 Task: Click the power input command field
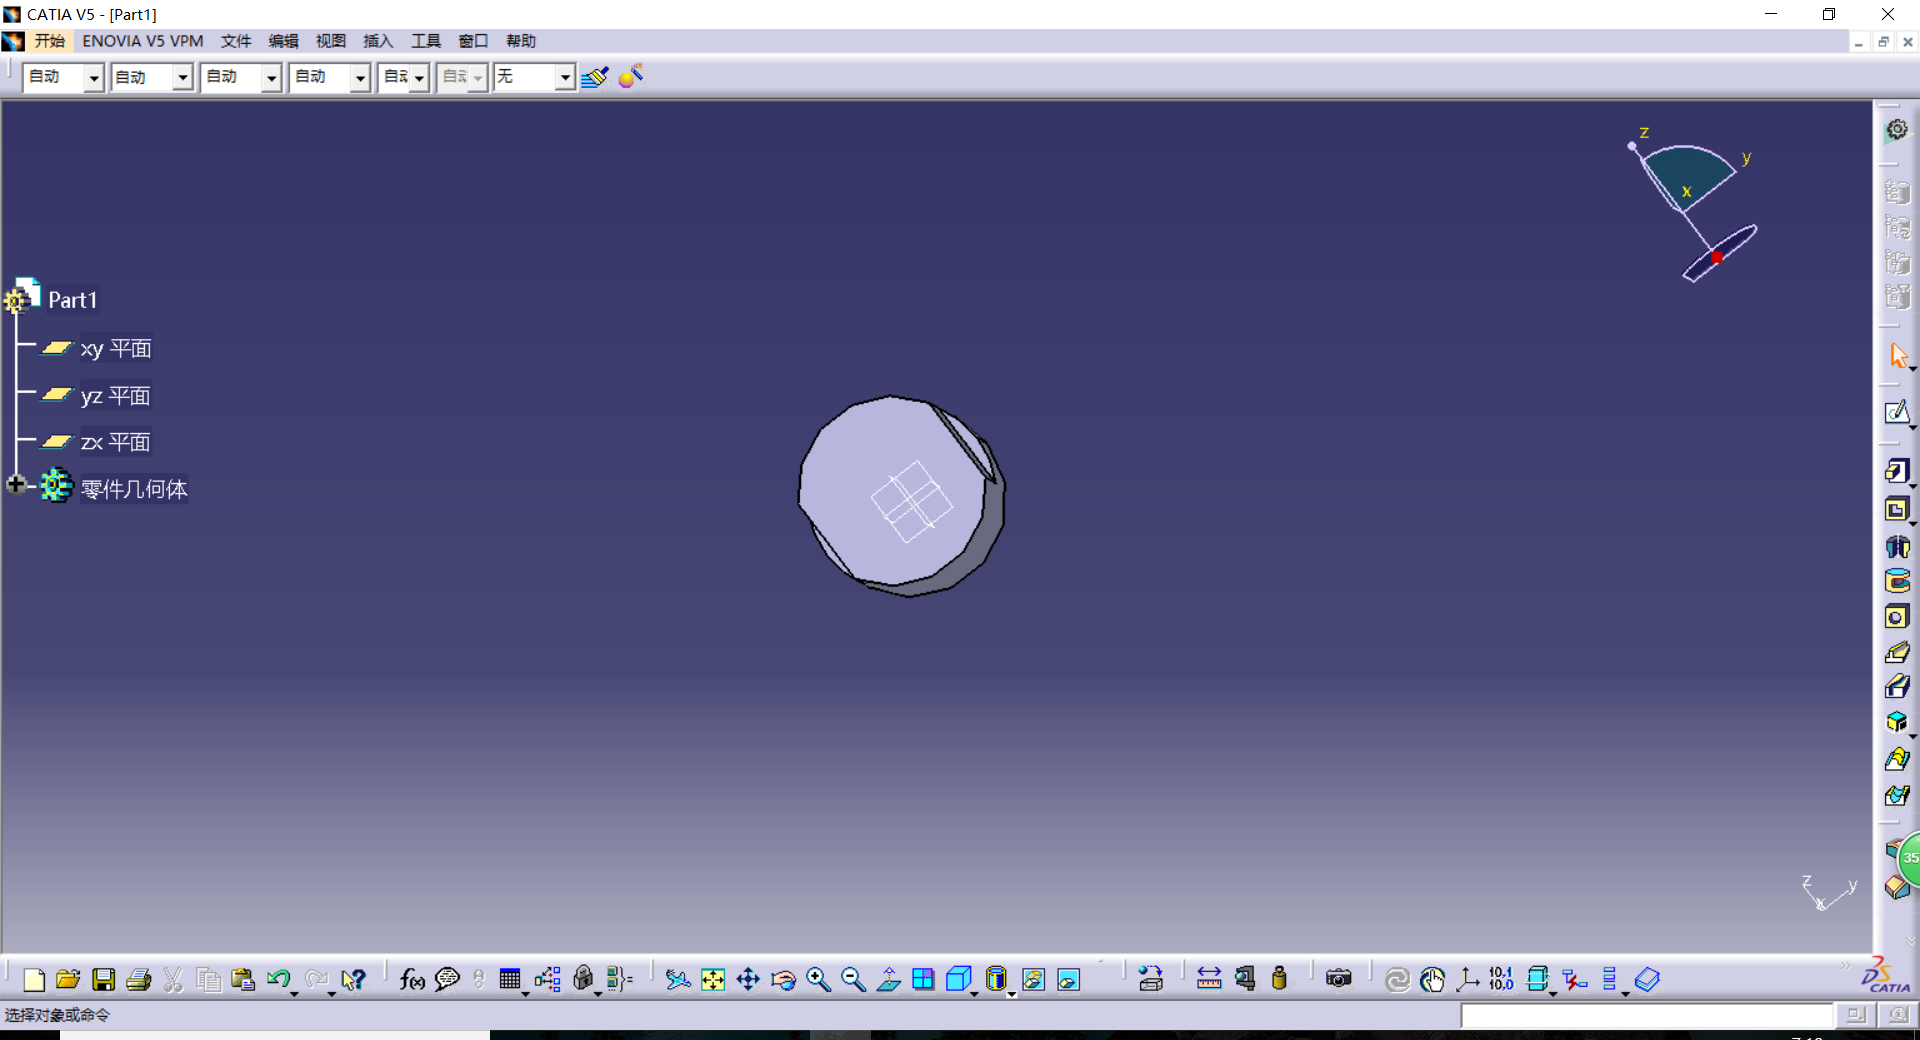tap(1647, 1016)
